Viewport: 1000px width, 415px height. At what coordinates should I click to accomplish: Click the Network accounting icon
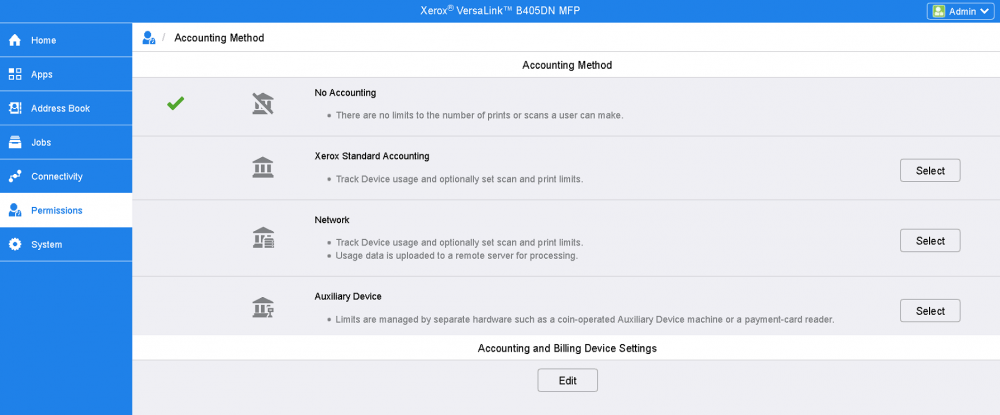click(x=263, y=238)
